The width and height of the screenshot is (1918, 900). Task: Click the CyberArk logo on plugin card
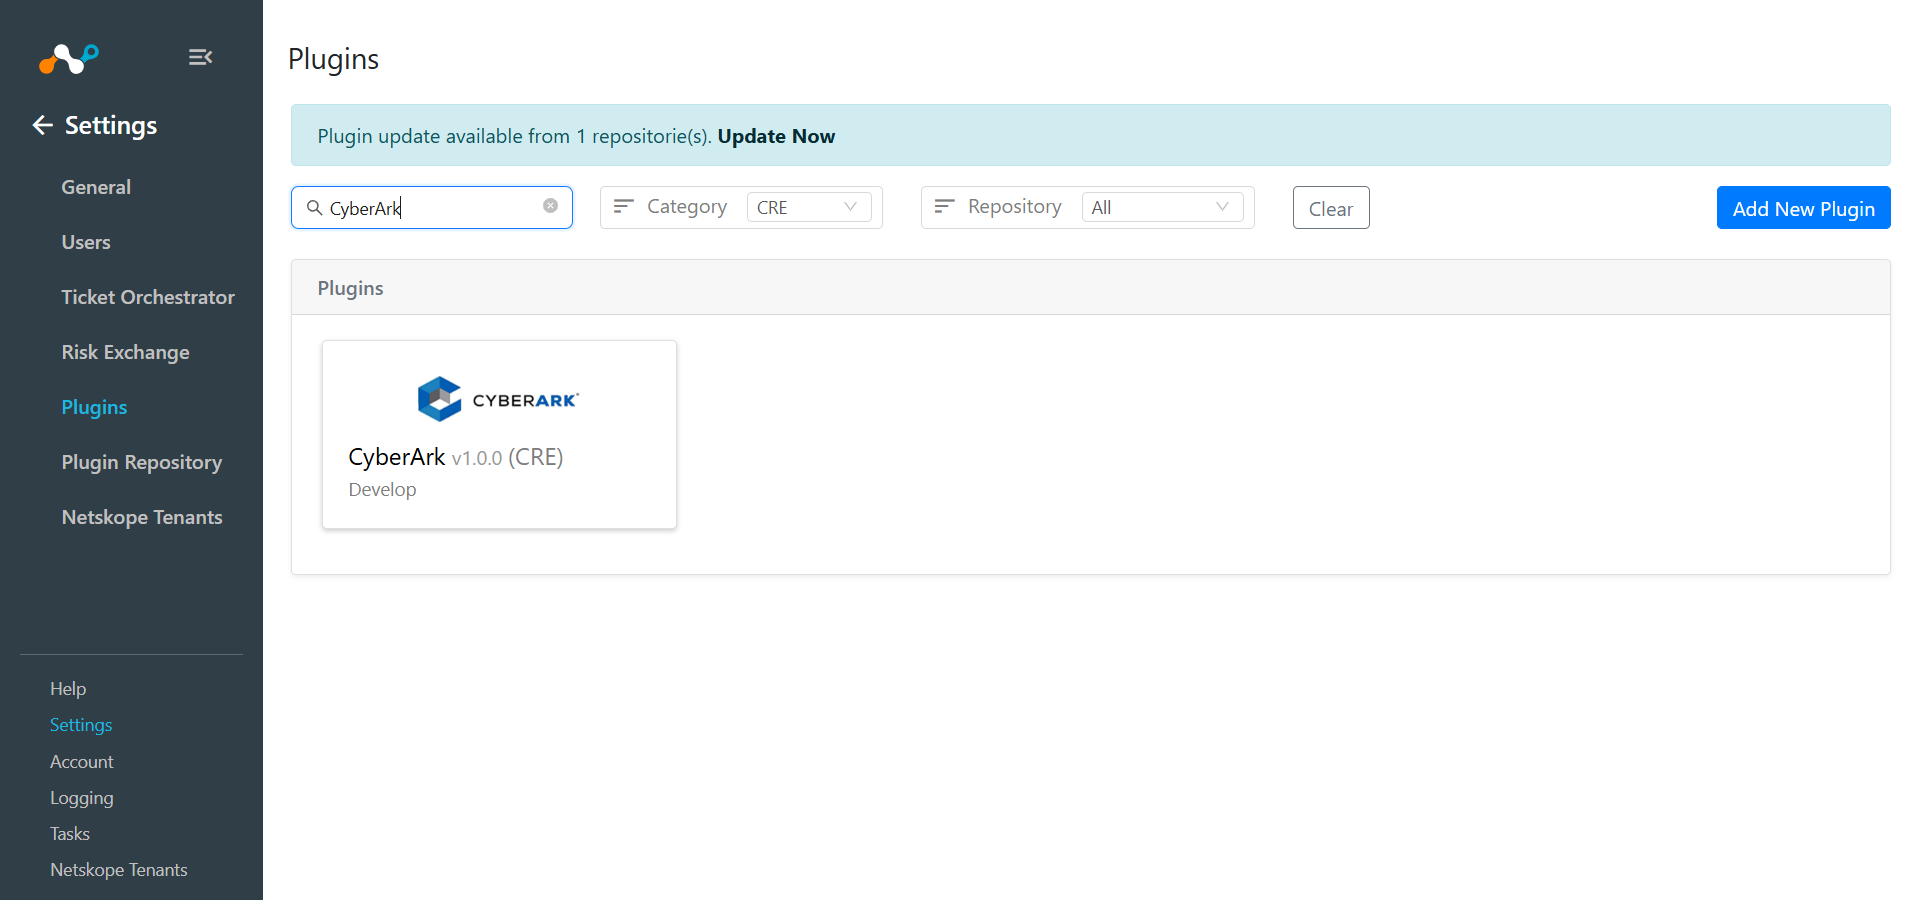coord(498,399)
